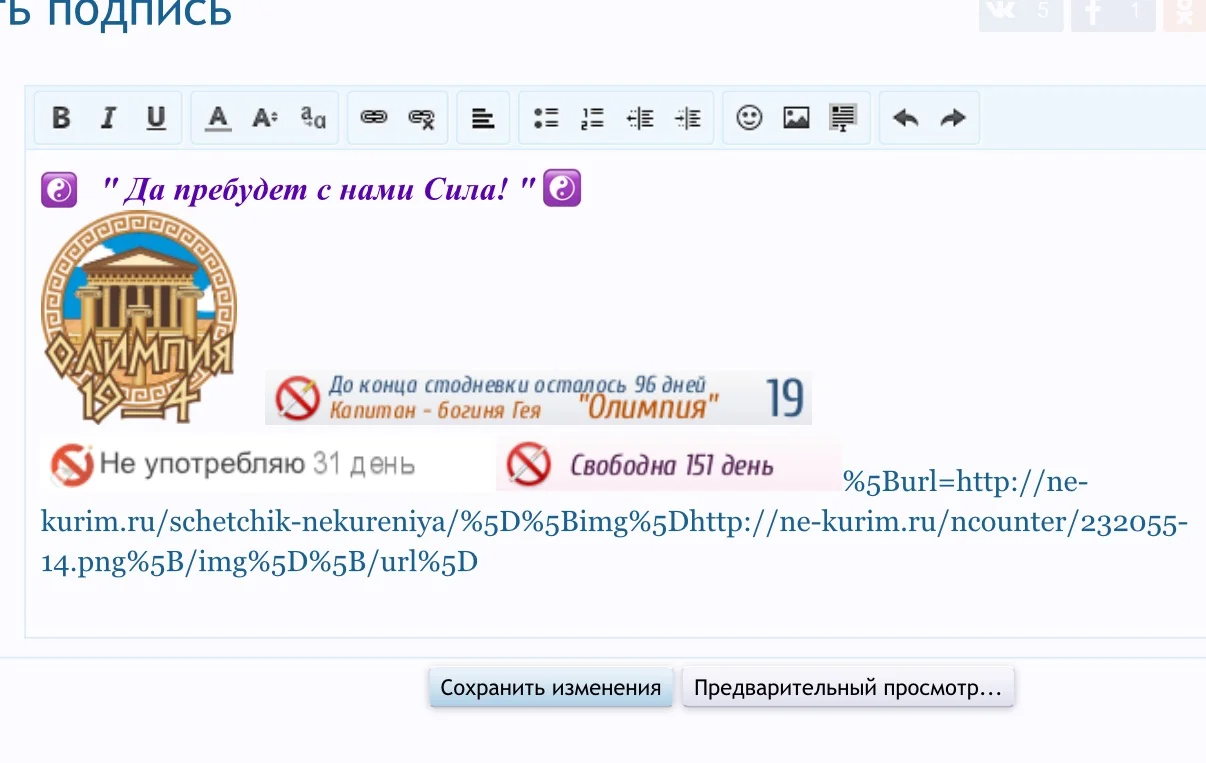Click the 14.png%5B/img%5D%5B/url%5D text line
1206x763 pixels.
coord(259,562)
